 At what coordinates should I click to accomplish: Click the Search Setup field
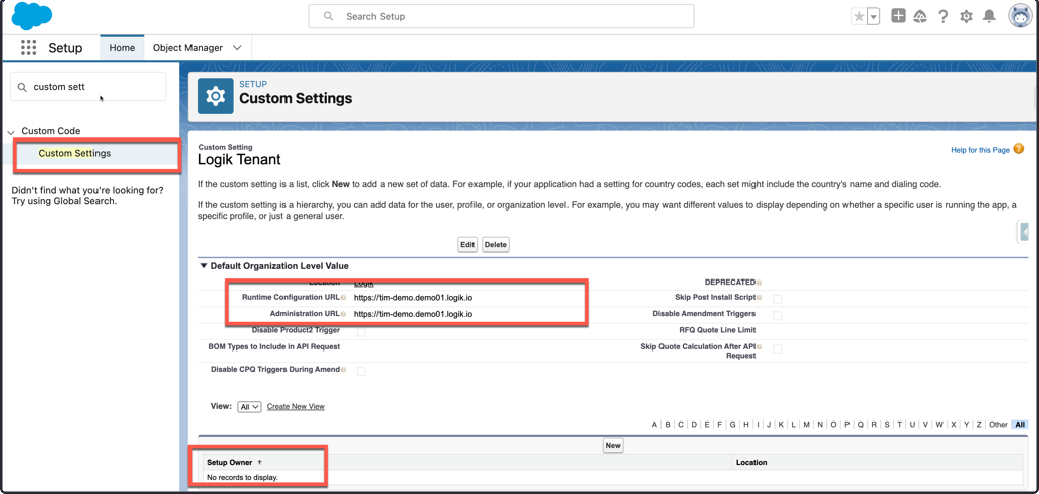501,16
